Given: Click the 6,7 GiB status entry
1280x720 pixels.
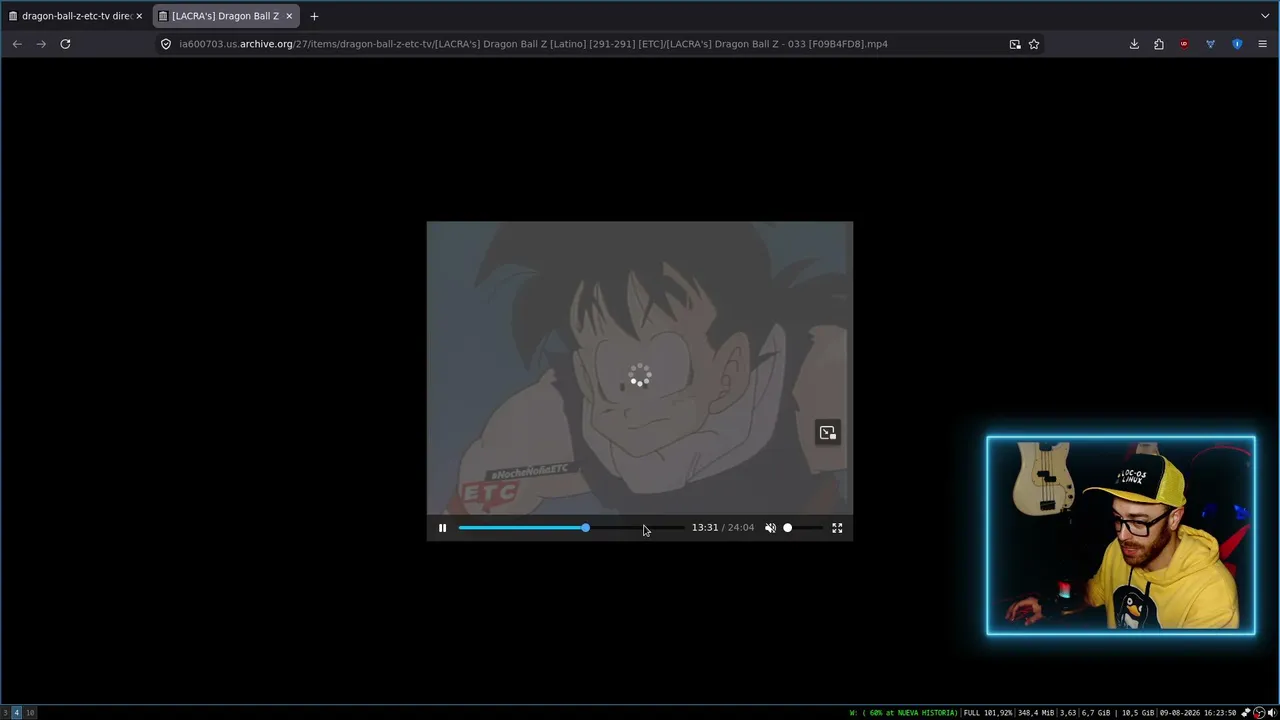Looking at the screenshot, I should (x=1096, y=713).
